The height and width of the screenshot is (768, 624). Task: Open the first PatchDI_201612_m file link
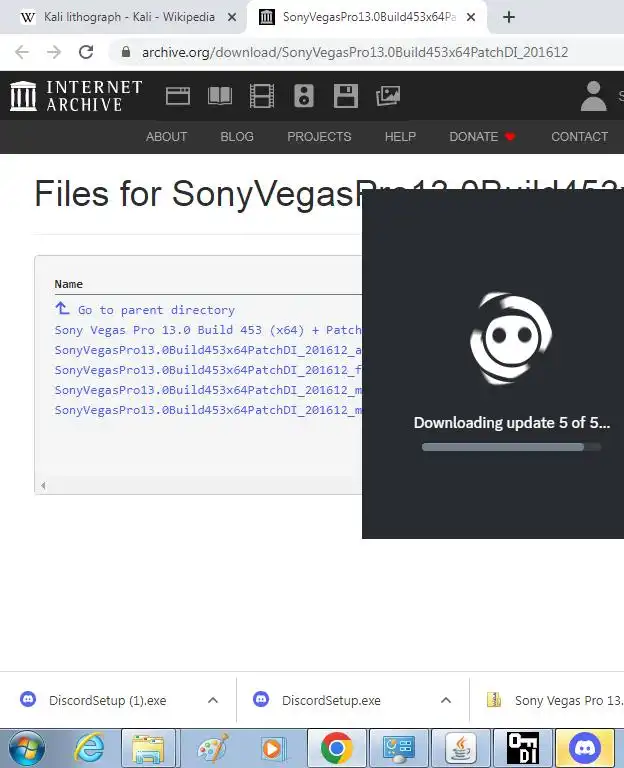click(x=208, y=390)
